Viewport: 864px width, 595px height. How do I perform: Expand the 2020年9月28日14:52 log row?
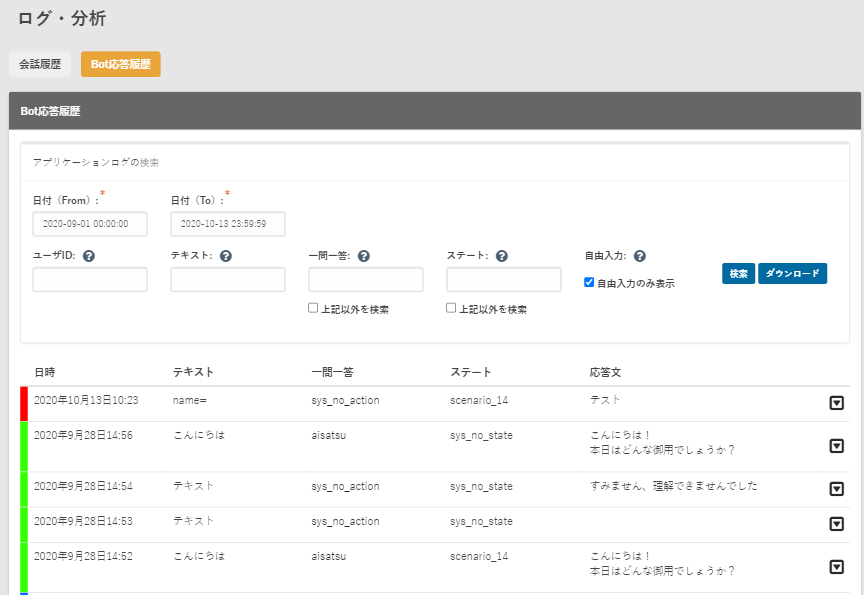tap(836, 567)
